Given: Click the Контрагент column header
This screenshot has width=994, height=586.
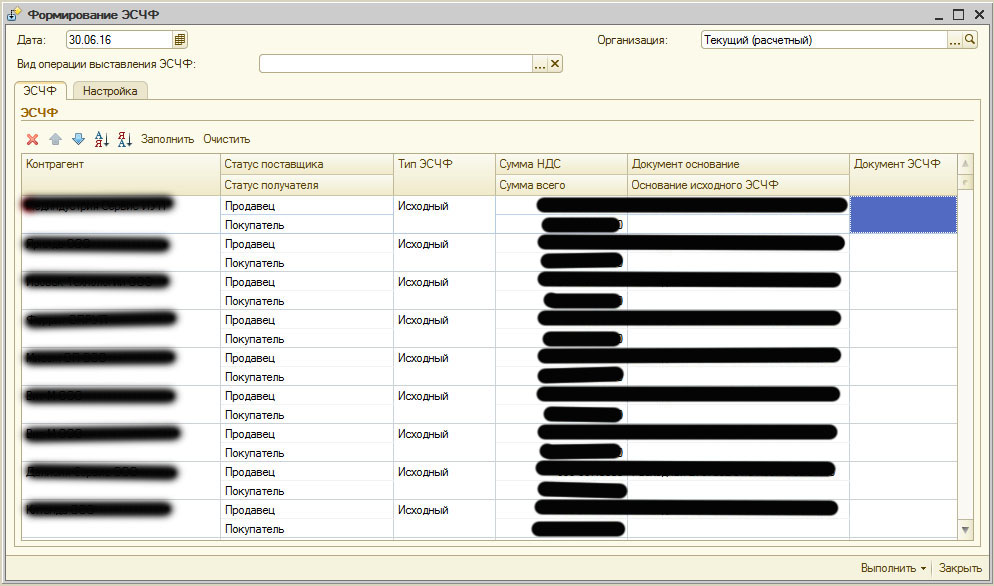Looking at the screenshot, I should (120, 164).
